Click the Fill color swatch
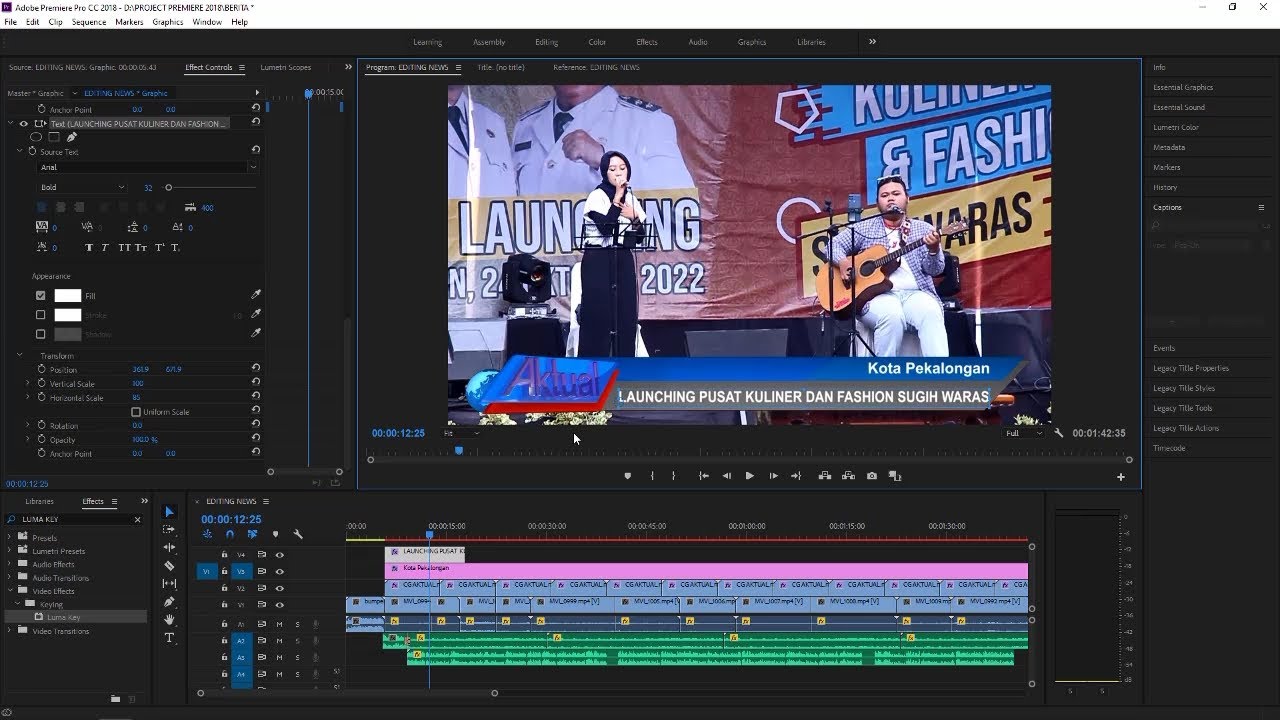The width and height of the screenshot is (1280, 720). [67, 296]
